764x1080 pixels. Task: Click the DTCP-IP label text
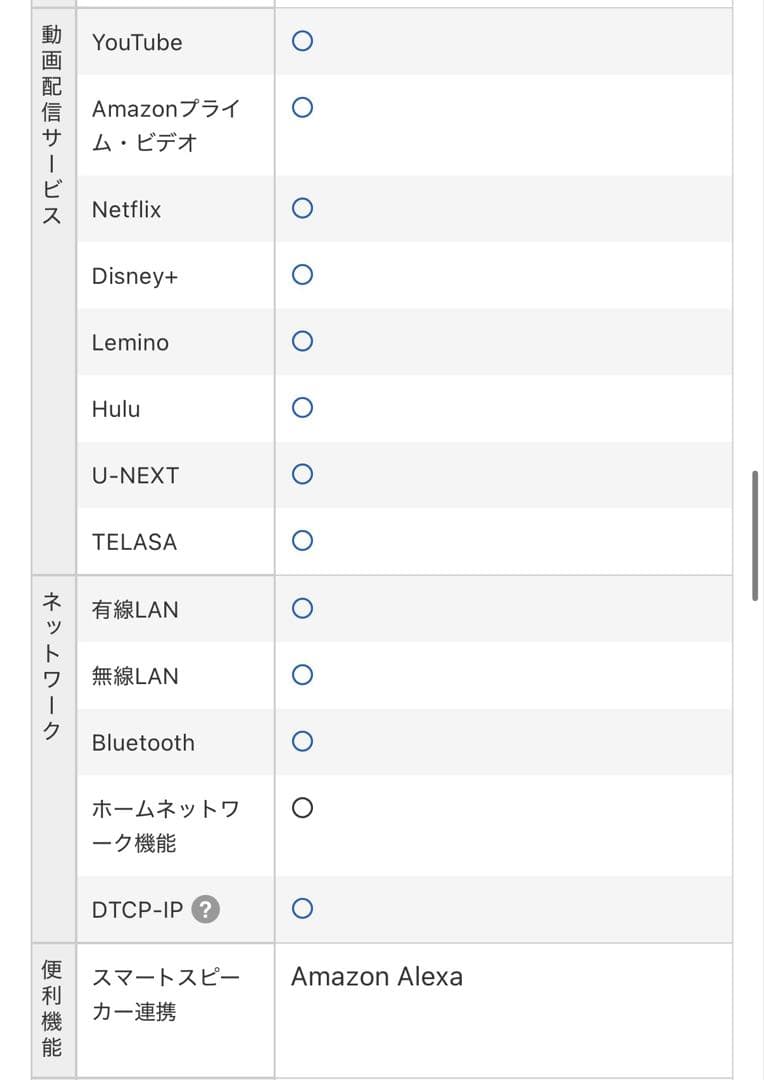[137, 910]
